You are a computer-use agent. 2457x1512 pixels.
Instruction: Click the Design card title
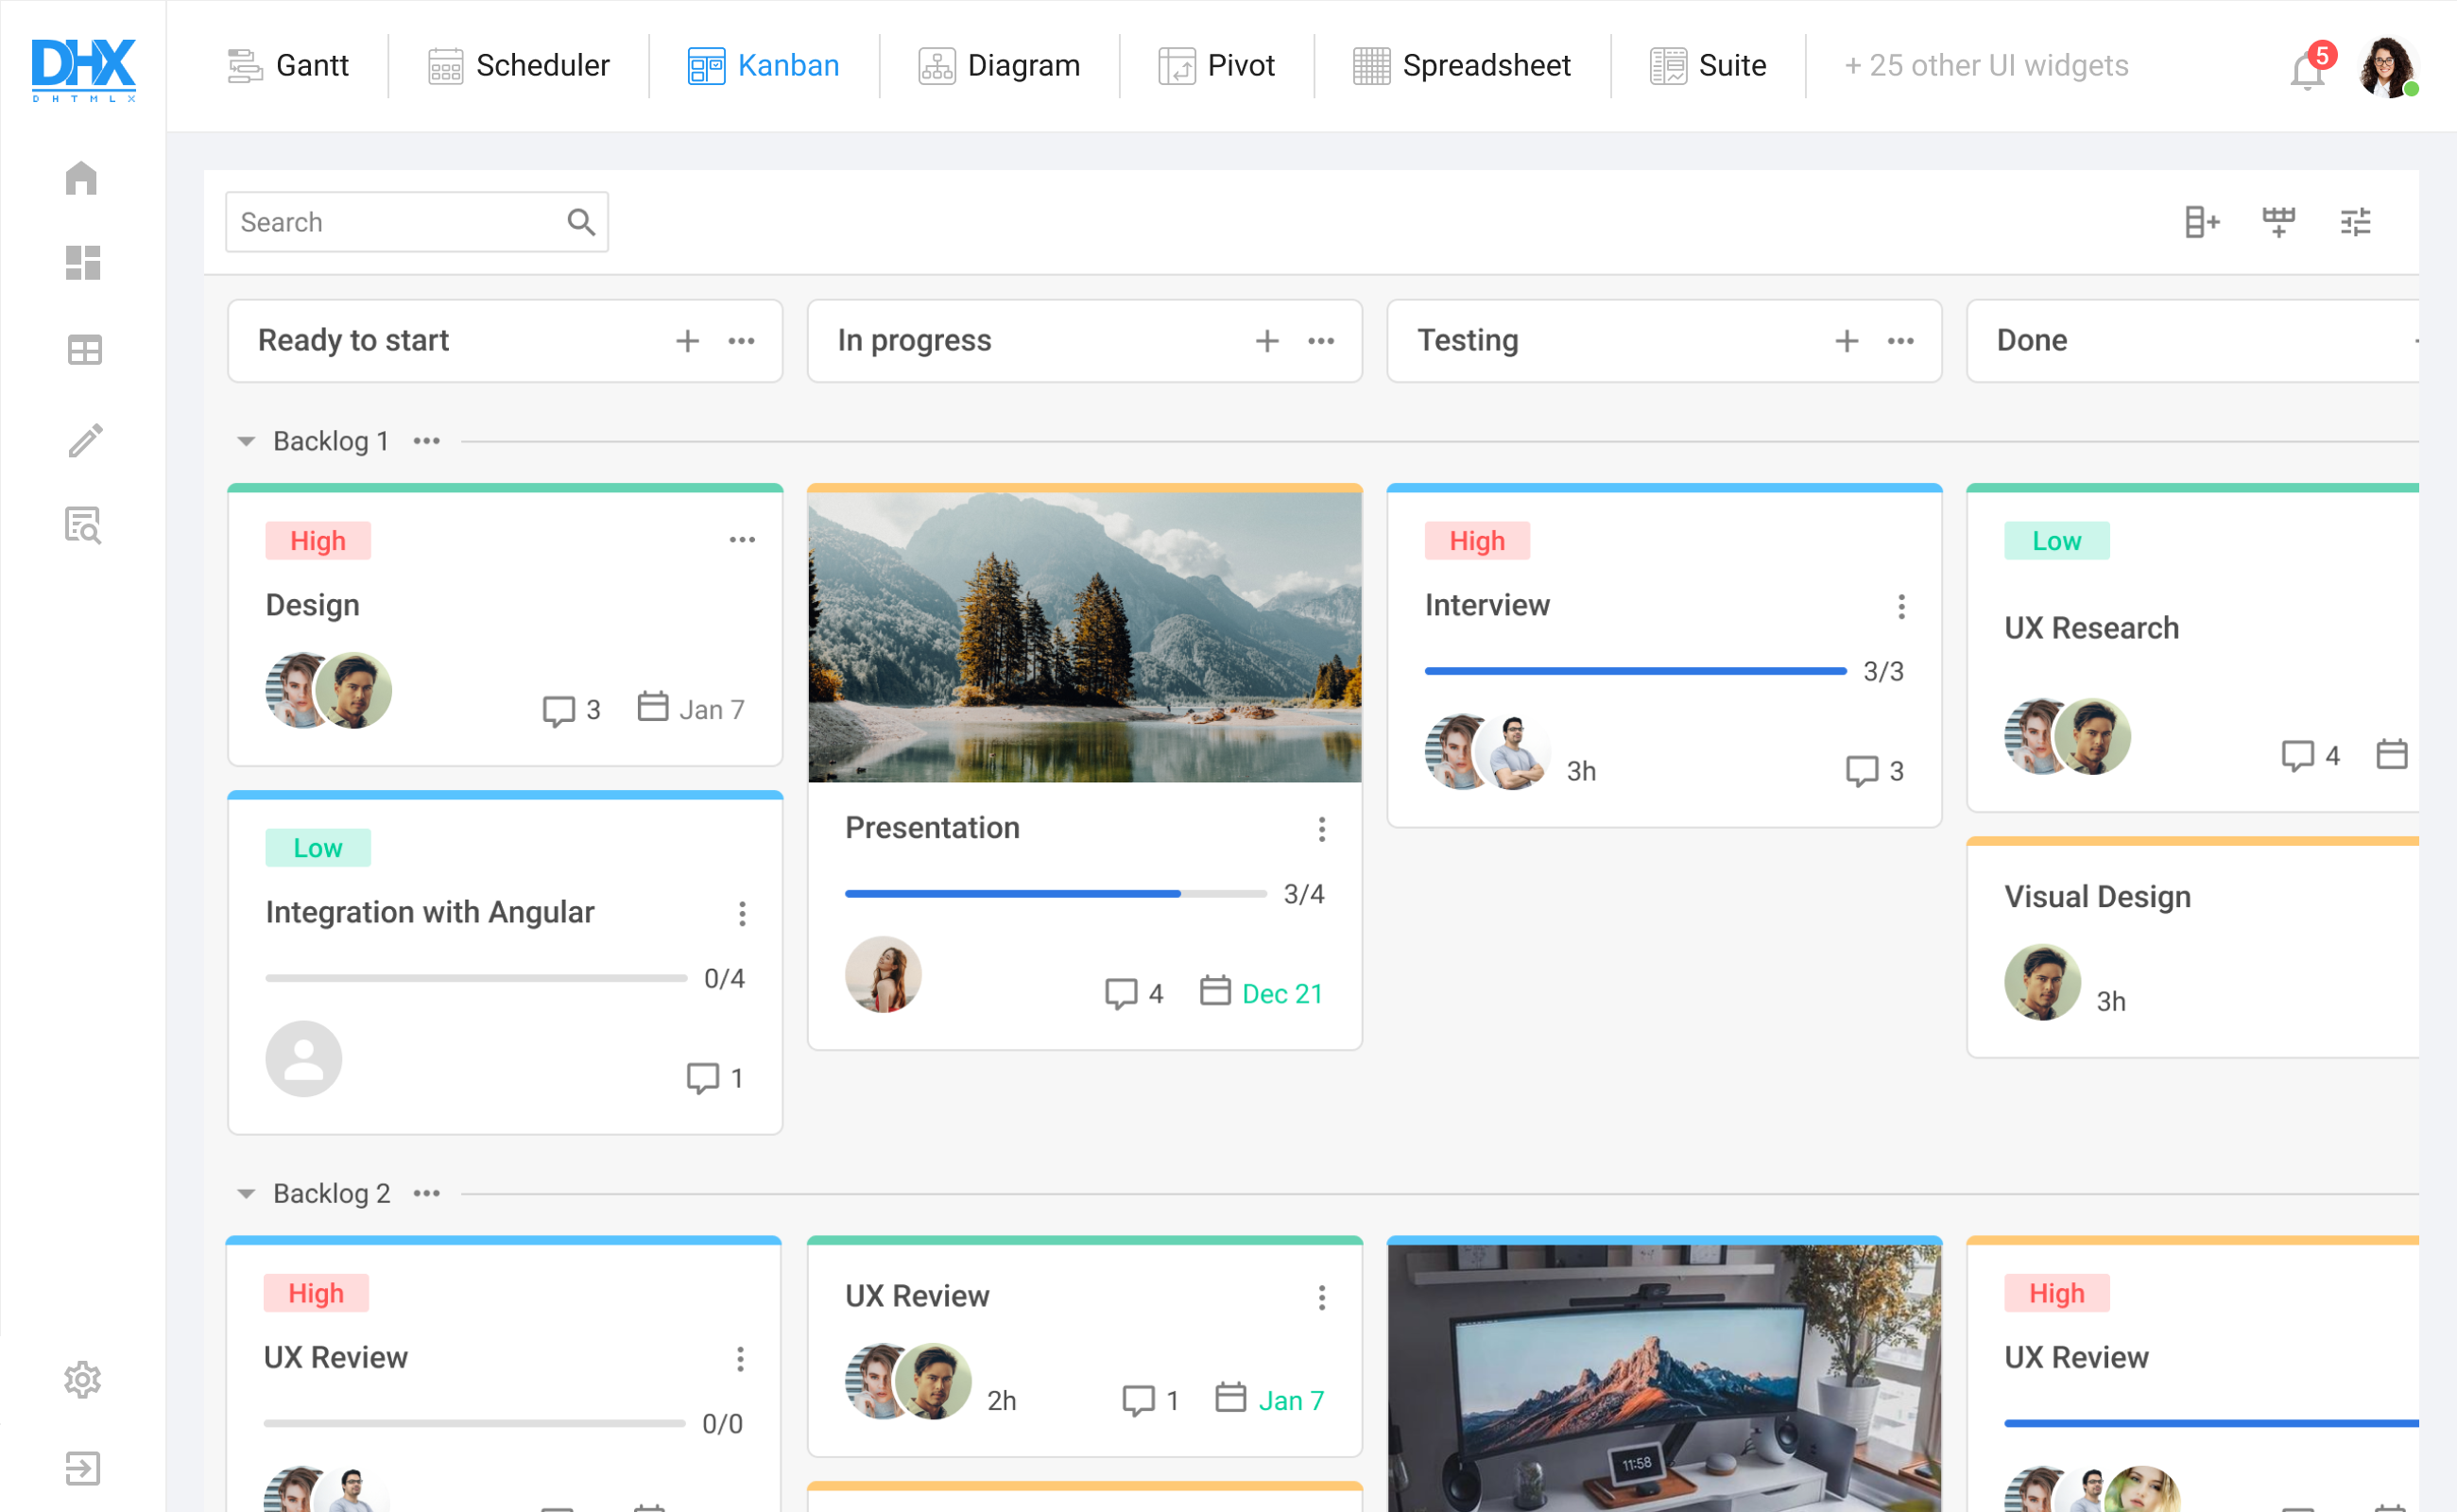click(312, 605)
